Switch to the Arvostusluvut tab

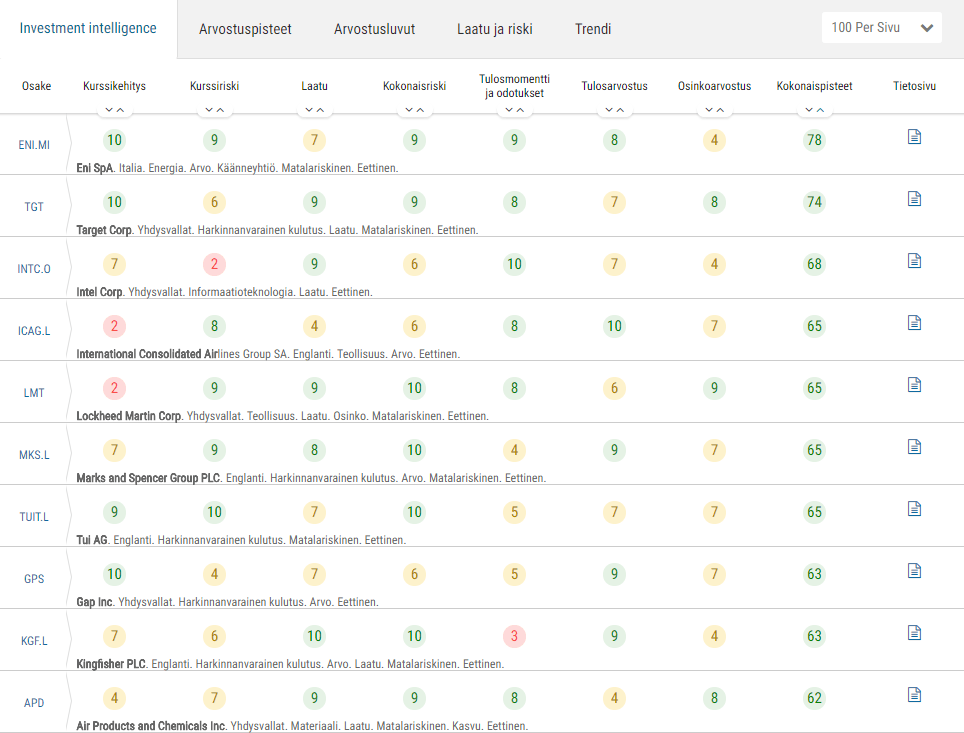374,29
